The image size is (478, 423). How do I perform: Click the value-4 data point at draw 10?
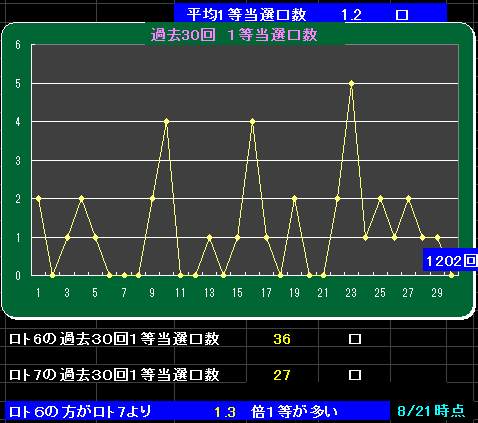[167, 121]
